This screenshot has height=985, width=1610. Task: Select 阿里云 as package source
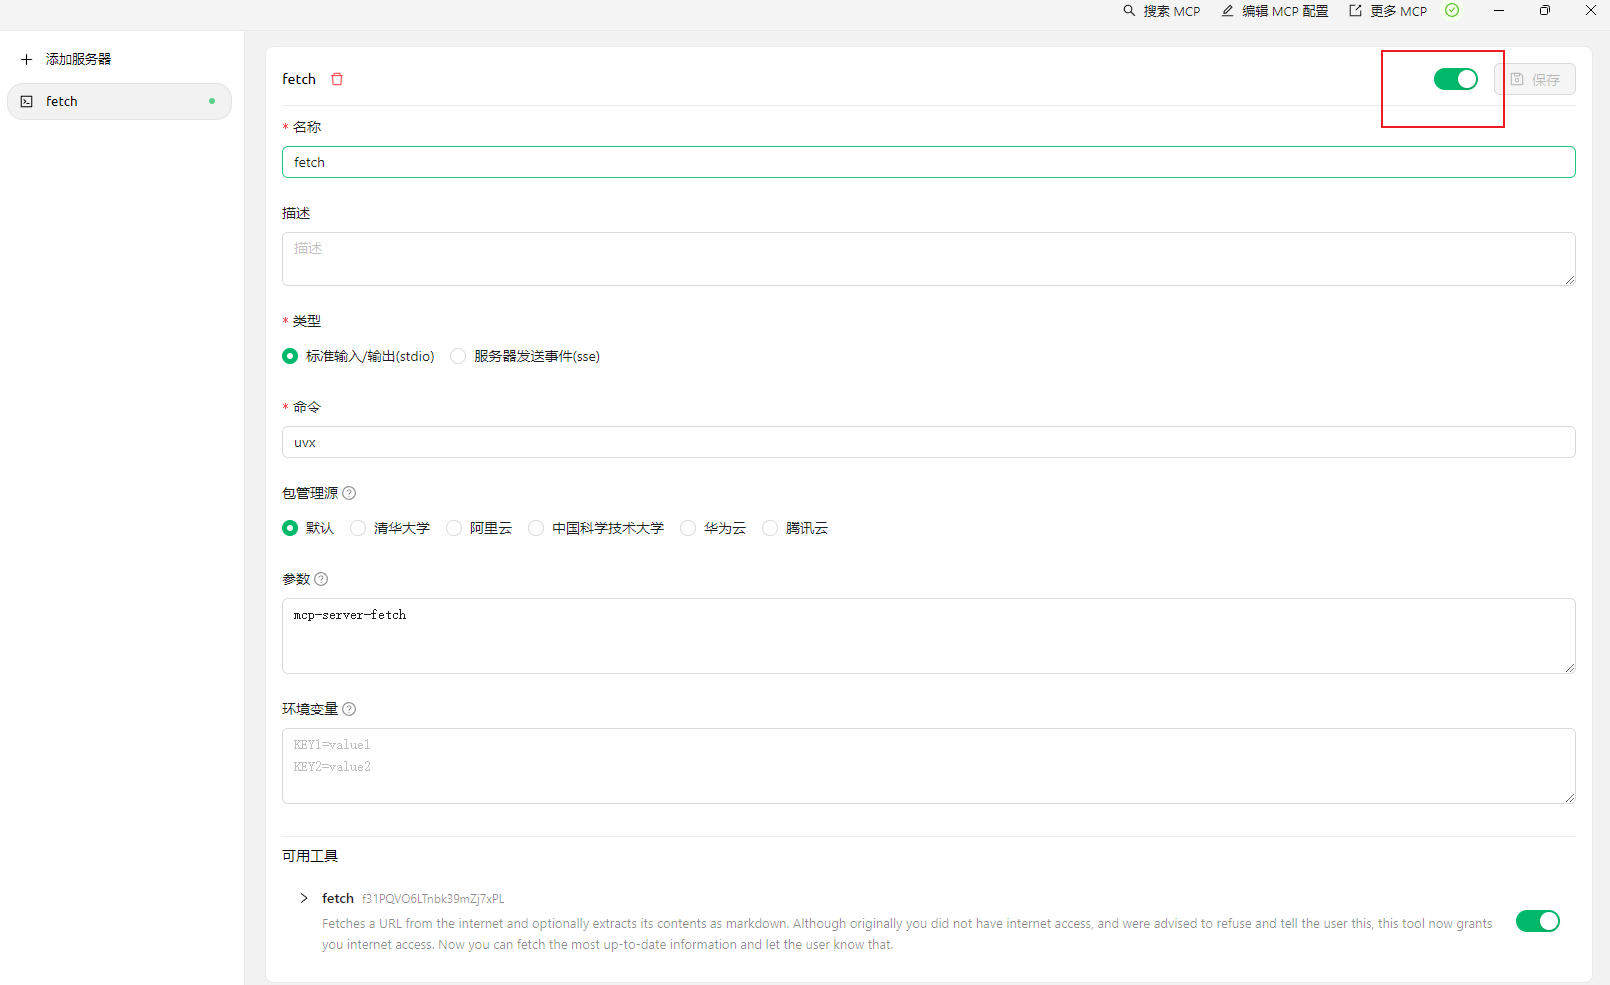(453, 528)
